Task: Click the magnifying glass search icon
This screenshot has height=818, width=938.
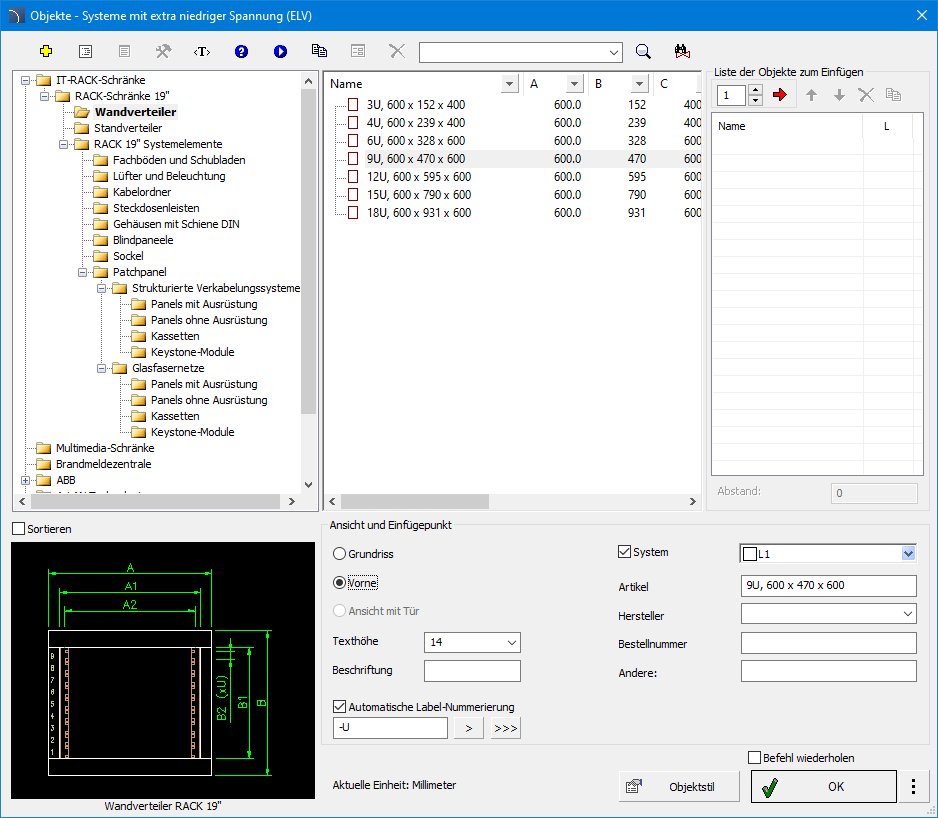Action: tap(644, 51)
